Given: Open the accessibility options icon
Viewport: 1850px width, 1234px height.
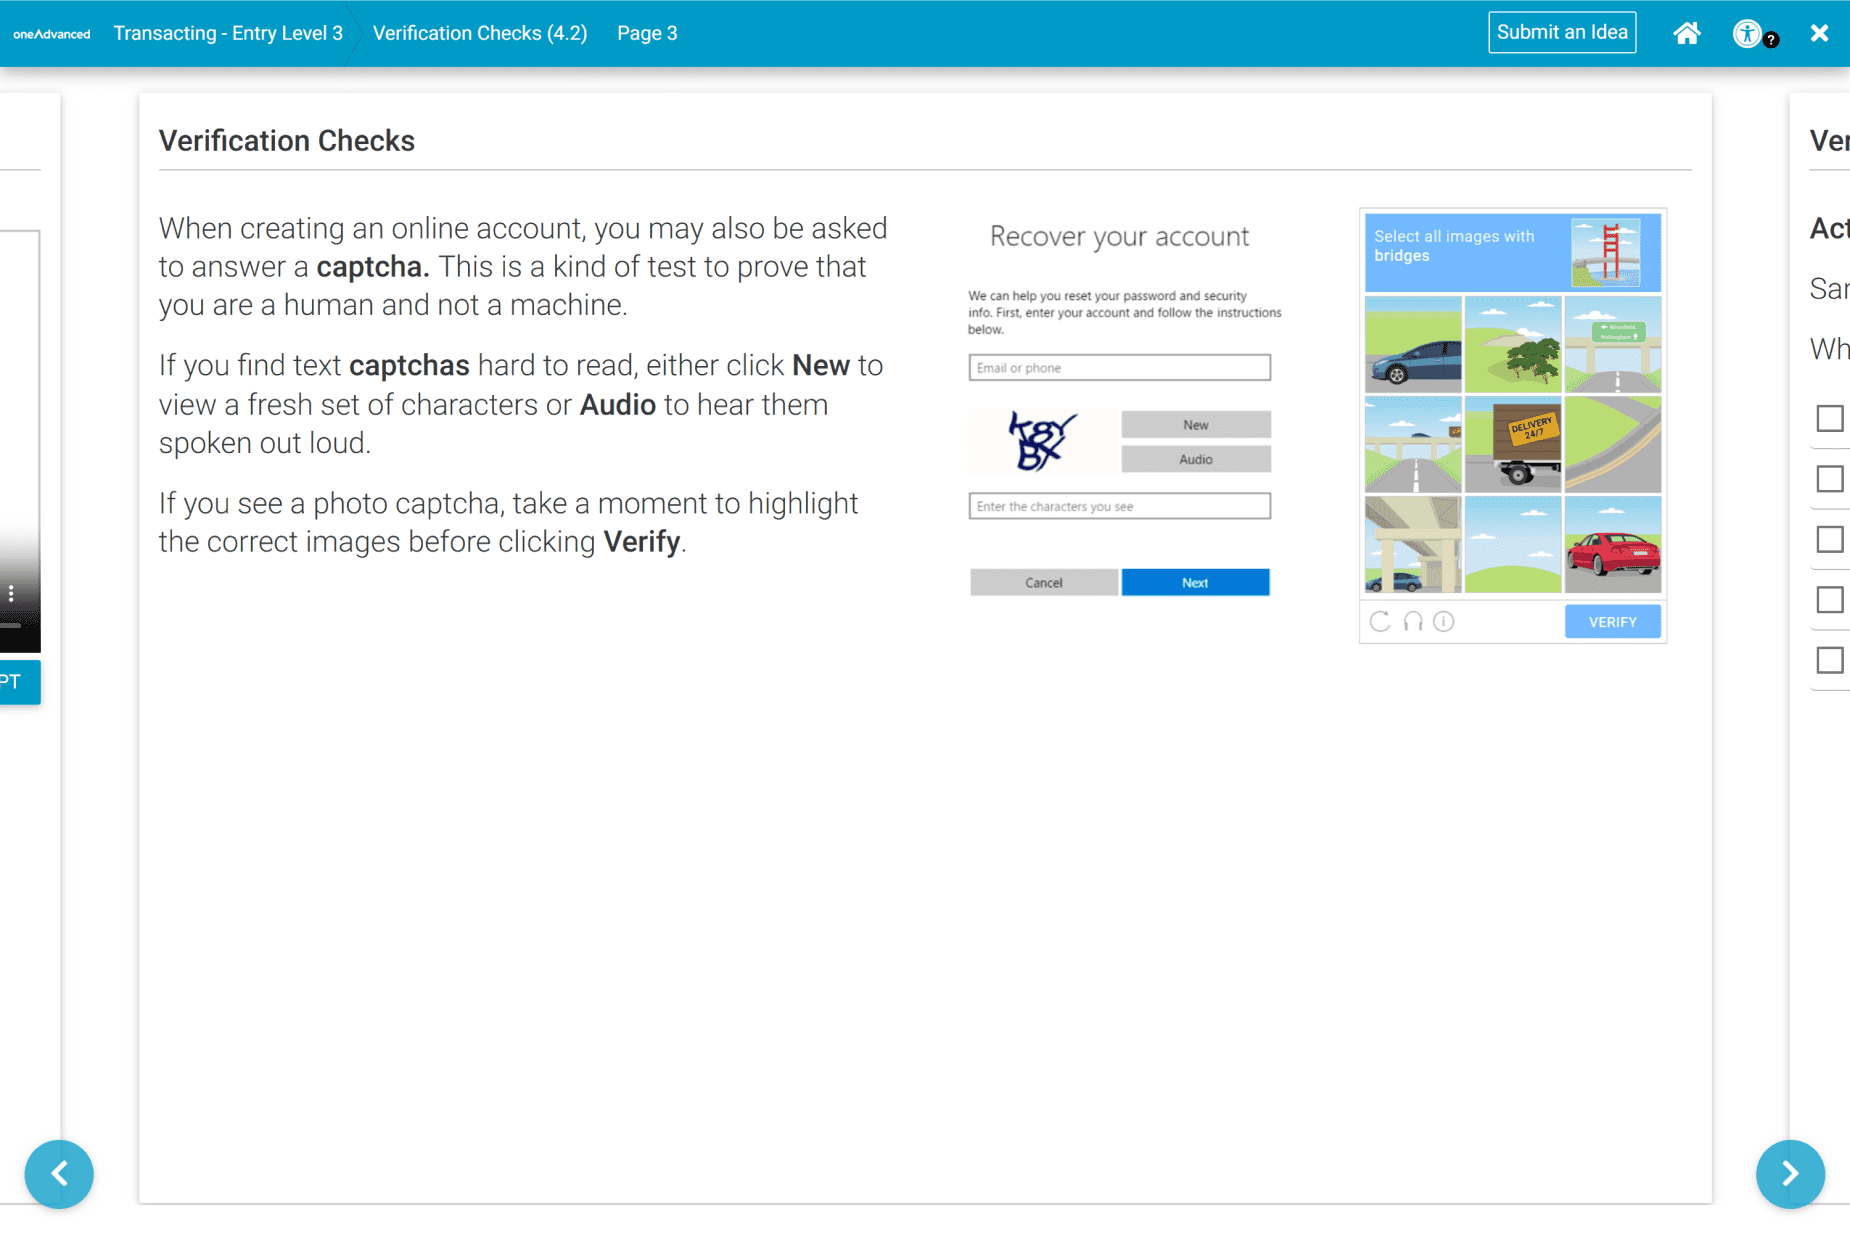Looking at the screenshot, I should pyautogui.click(x=1747, y=33).
